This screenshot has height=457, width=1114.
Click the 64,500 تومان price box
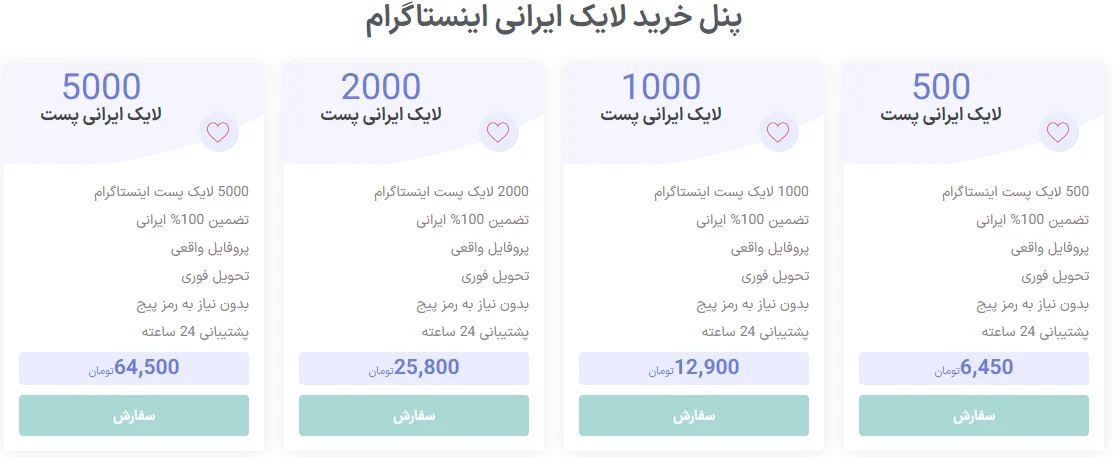click(134, 368)
